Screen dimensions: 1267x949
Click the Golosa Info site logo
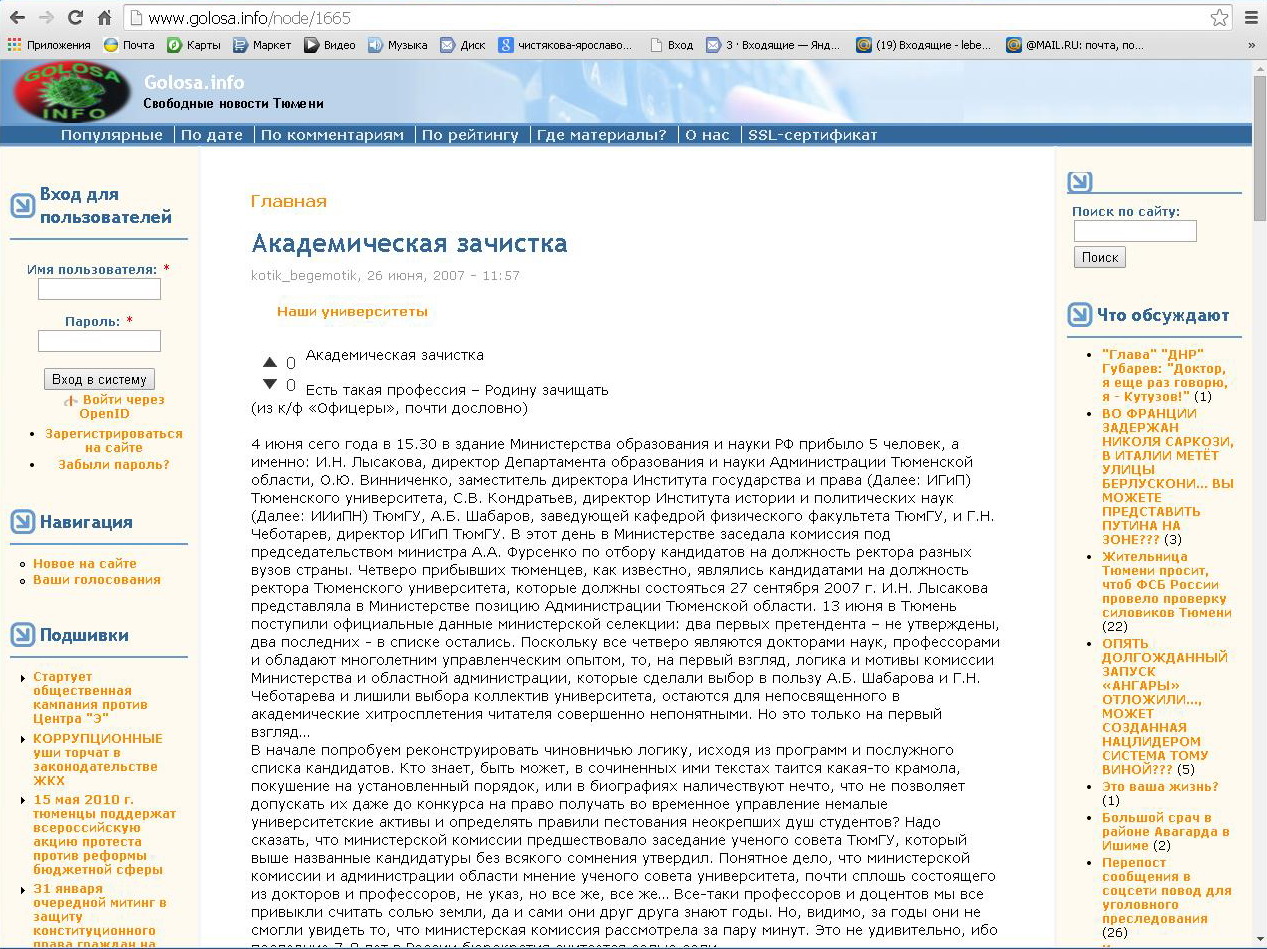coord(71,92)
